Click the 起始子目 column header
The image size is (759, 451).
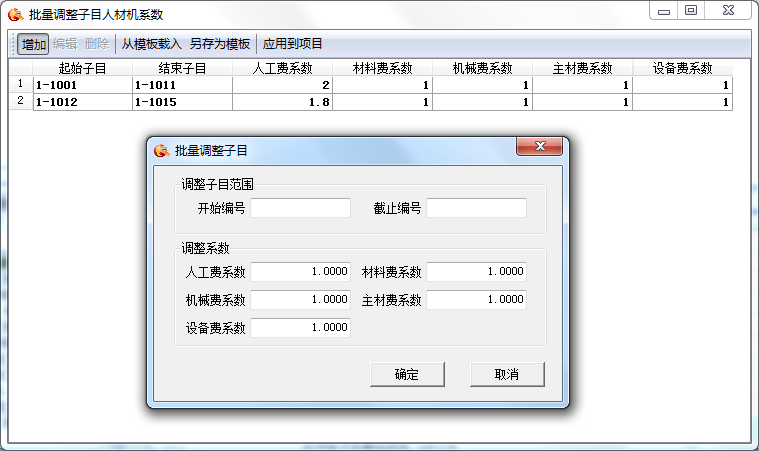(82, 68)
